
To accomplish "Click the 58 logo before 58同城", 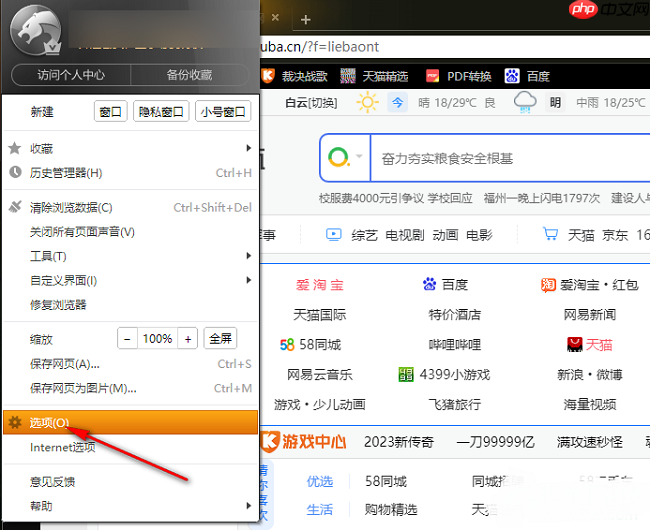I will click(287, 345).
